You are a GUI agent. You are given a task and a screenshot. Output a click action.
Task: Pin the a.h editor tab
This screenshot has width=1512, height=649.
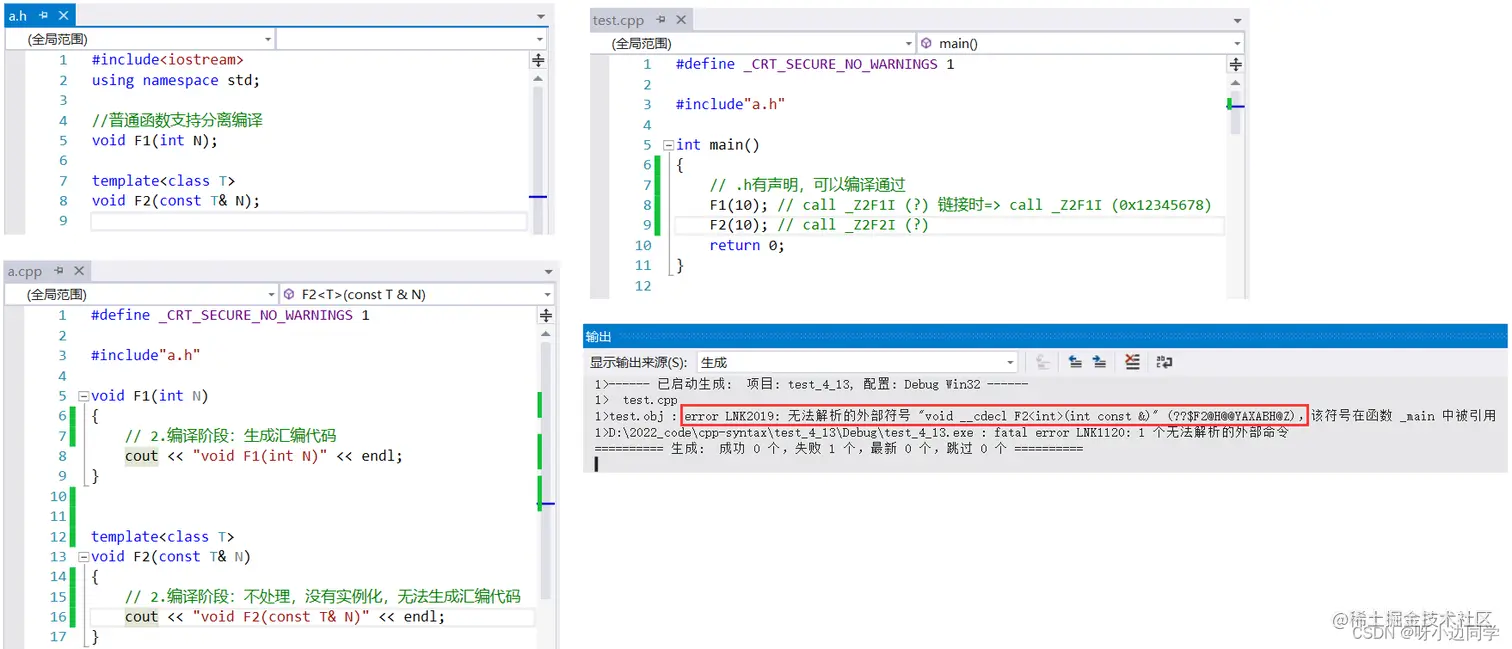(x=44, y=16)
